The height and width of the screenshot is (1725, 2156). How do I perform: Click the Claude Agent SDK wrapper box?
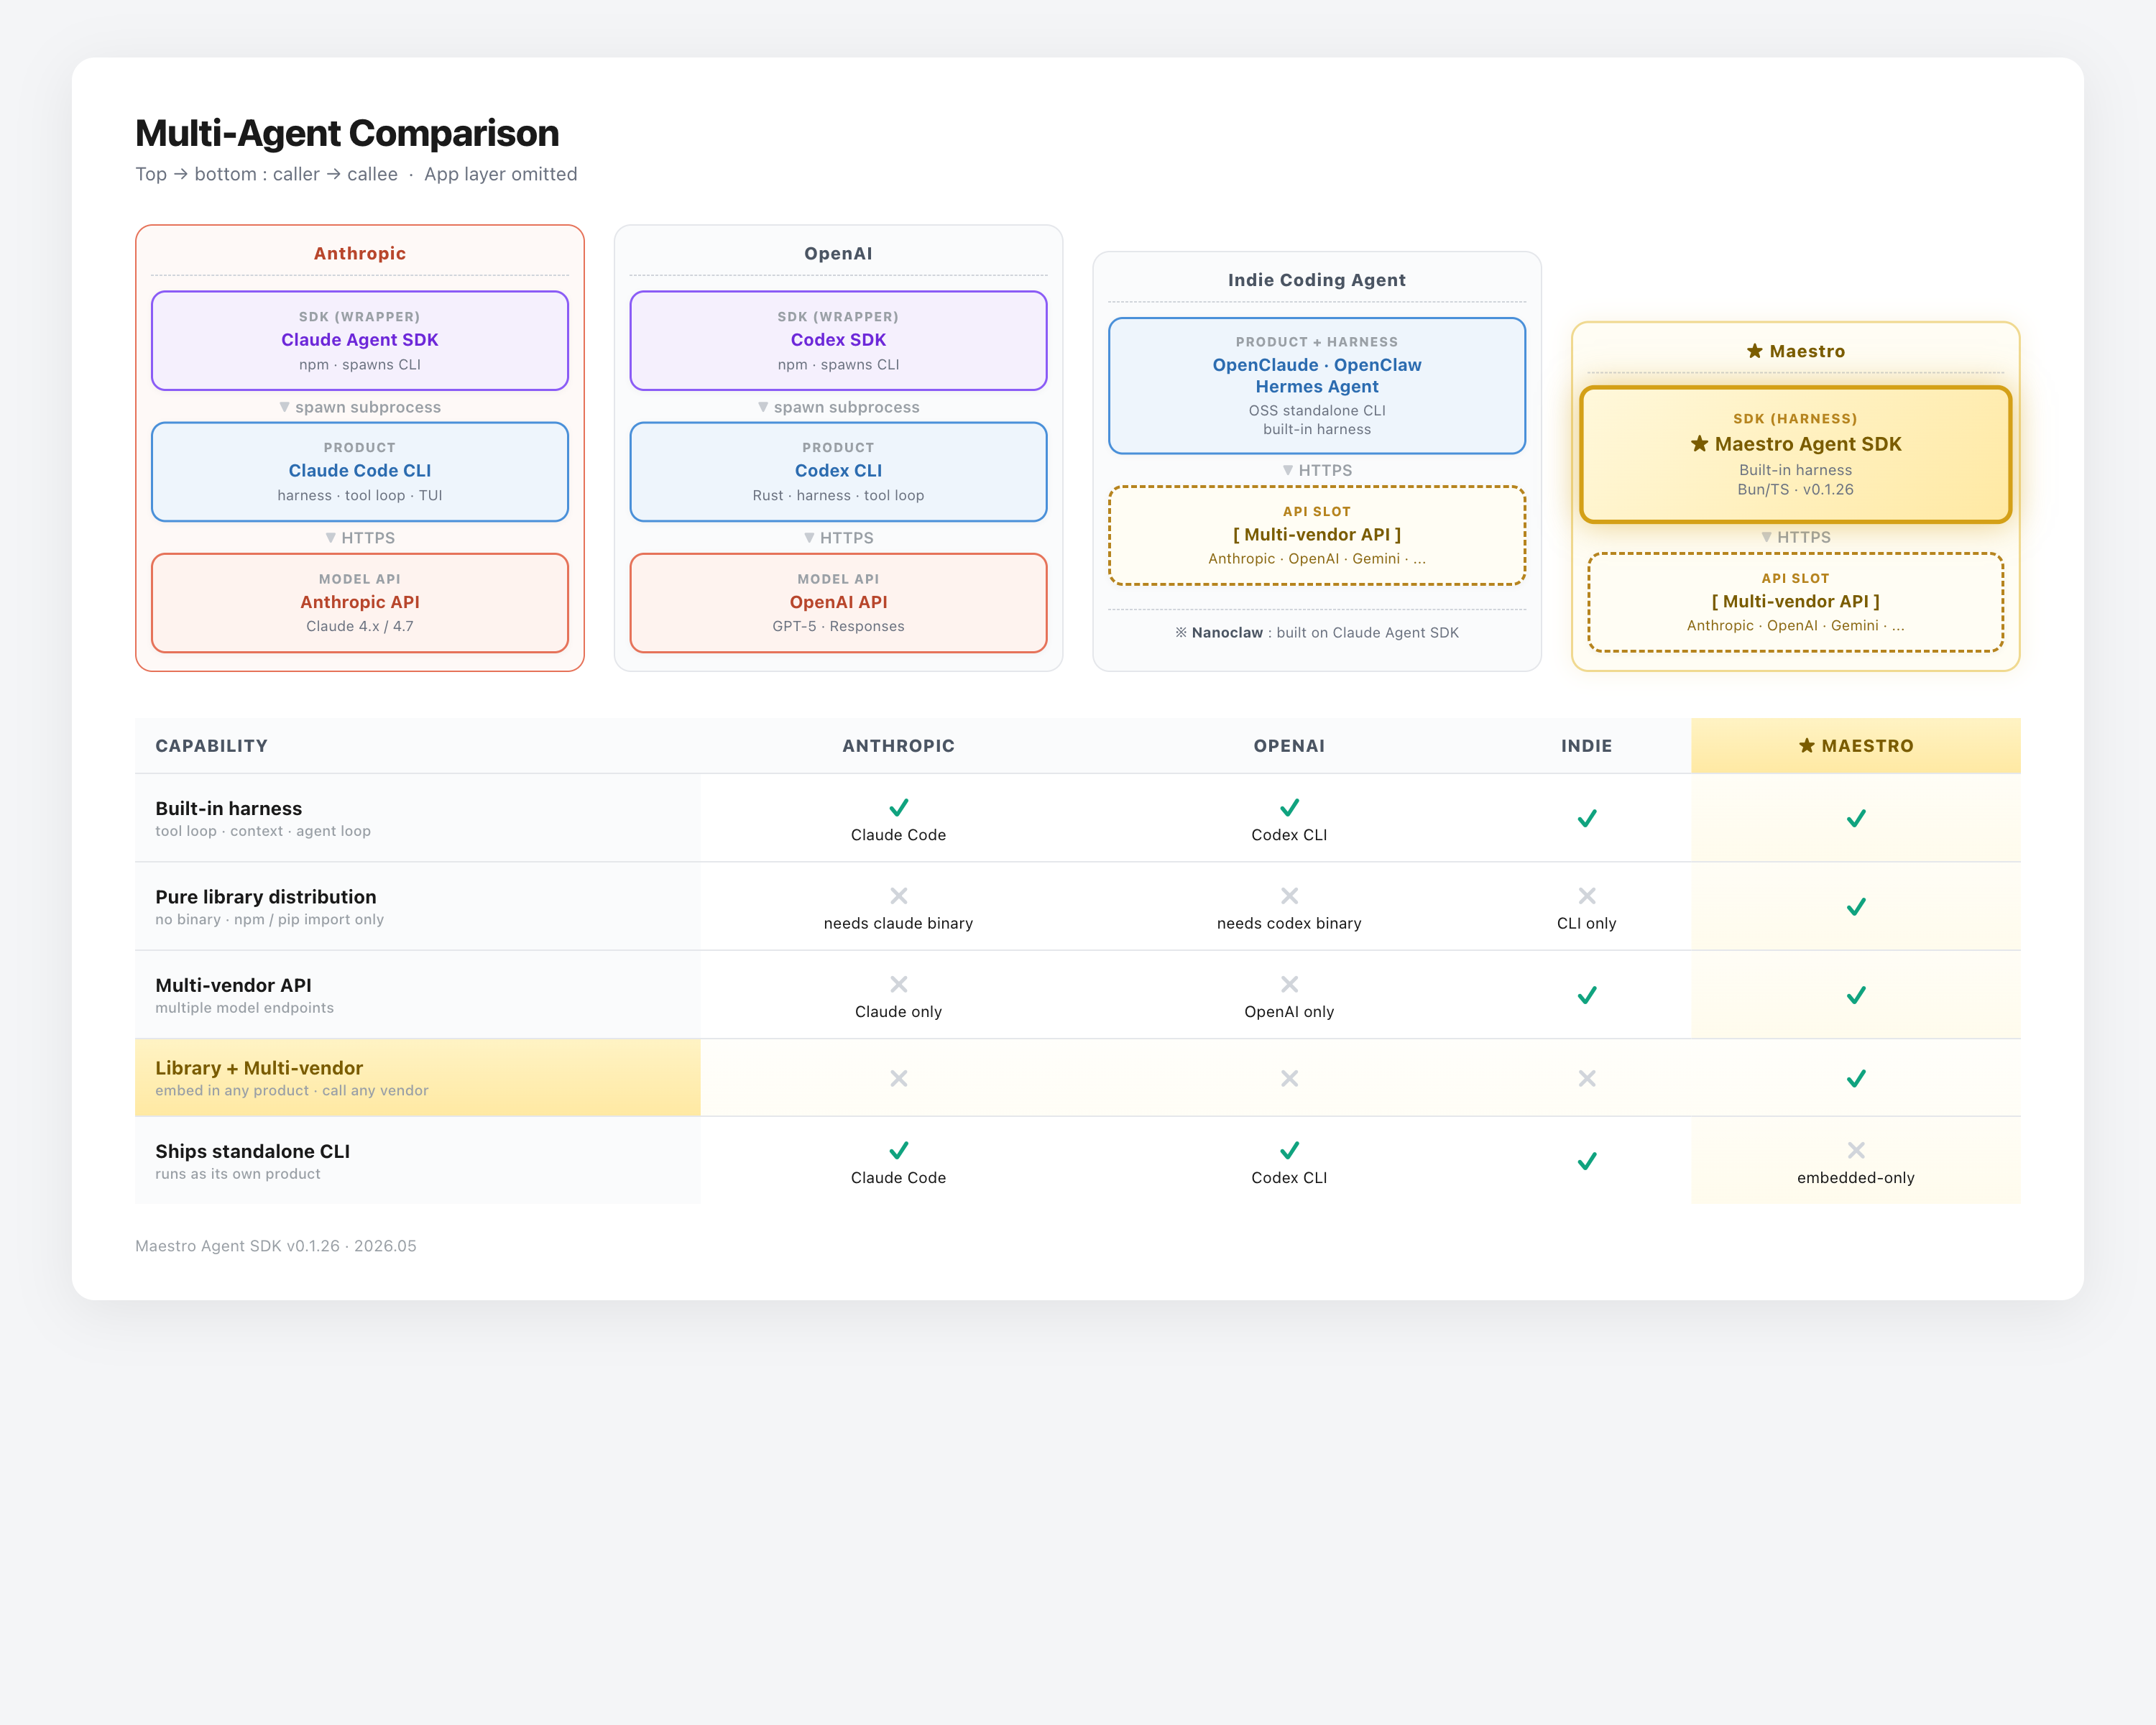click(x=360, y=340)
